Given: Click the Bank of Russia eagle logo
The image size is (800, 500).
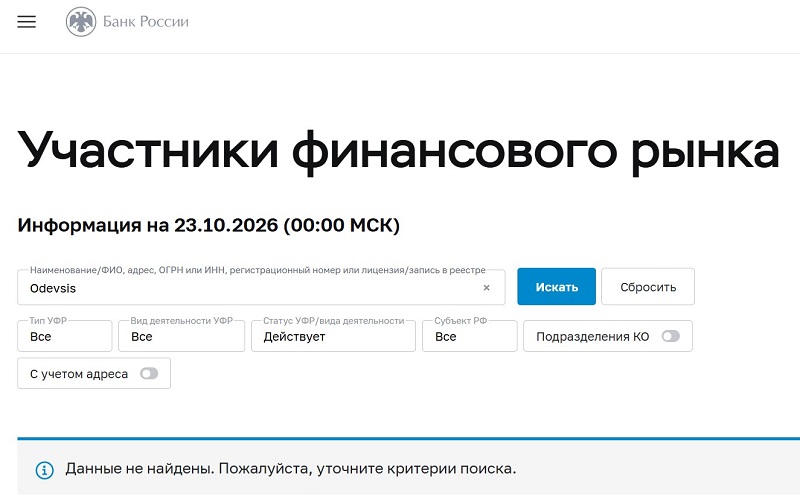Looking at the screenshot, I should tap(81, 21).
